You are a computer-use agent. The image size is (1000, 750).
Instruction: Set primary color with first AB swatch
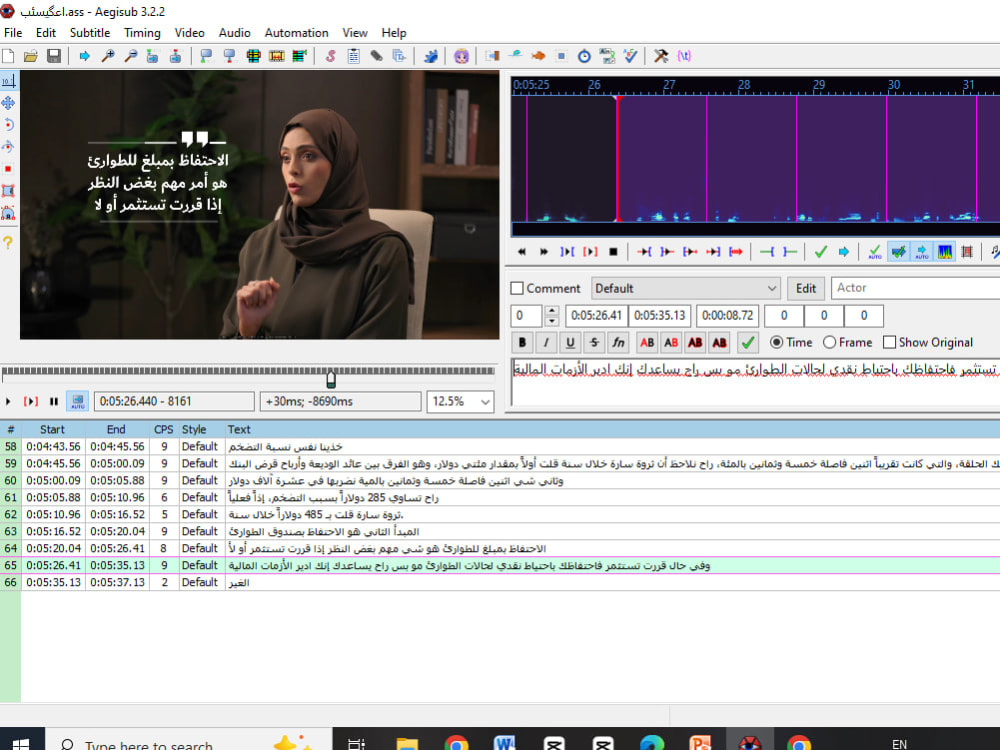point(647,342)
